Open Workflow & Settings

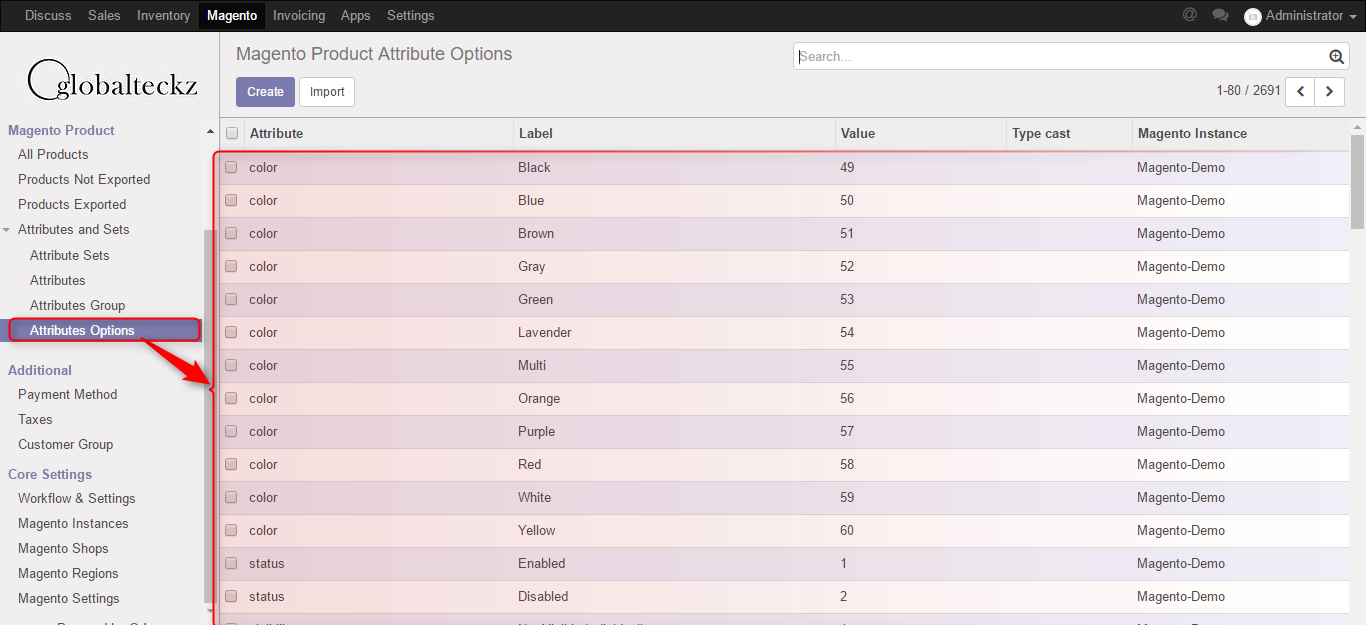76,498
